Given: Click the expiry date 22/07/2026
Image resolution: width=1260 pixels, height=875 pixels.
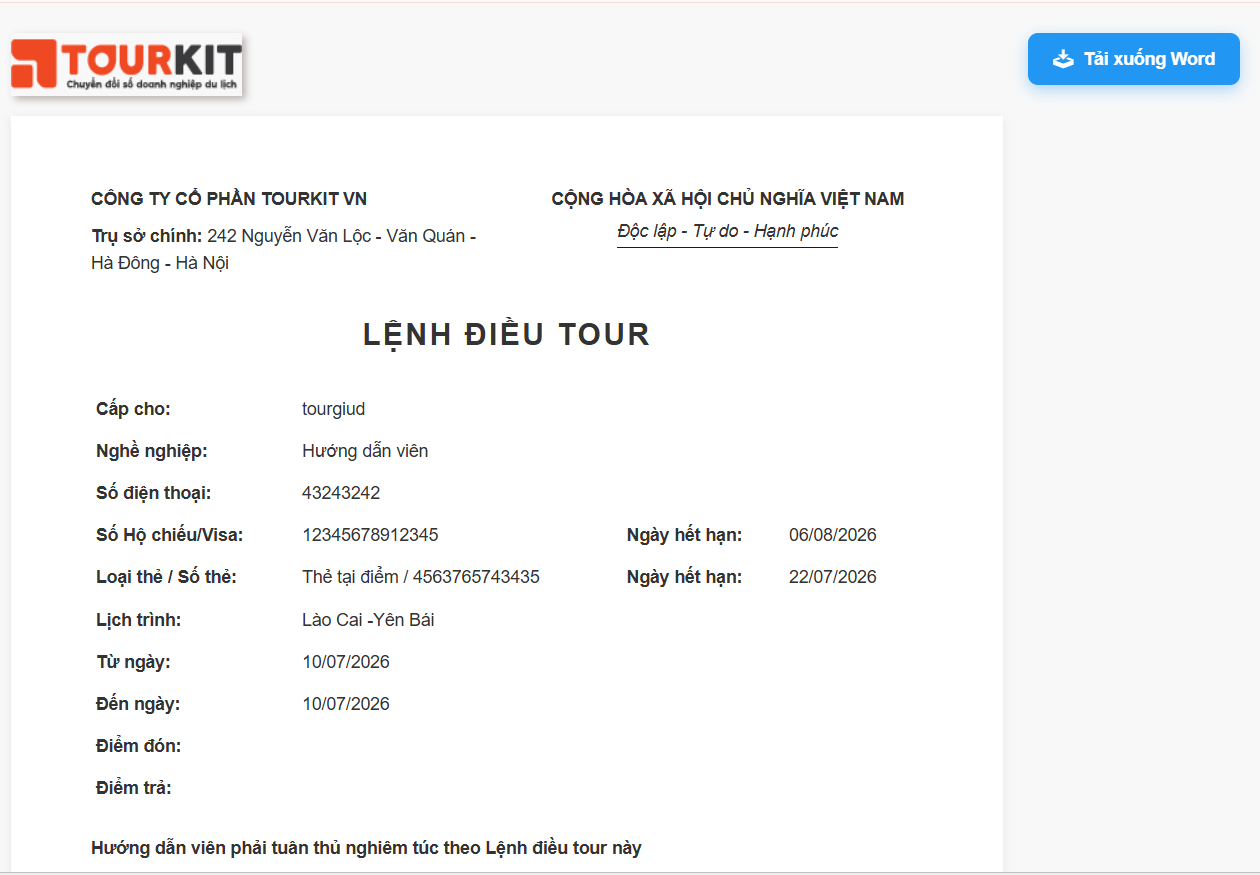Looking at the screenshot, I should tap(833, 577).
